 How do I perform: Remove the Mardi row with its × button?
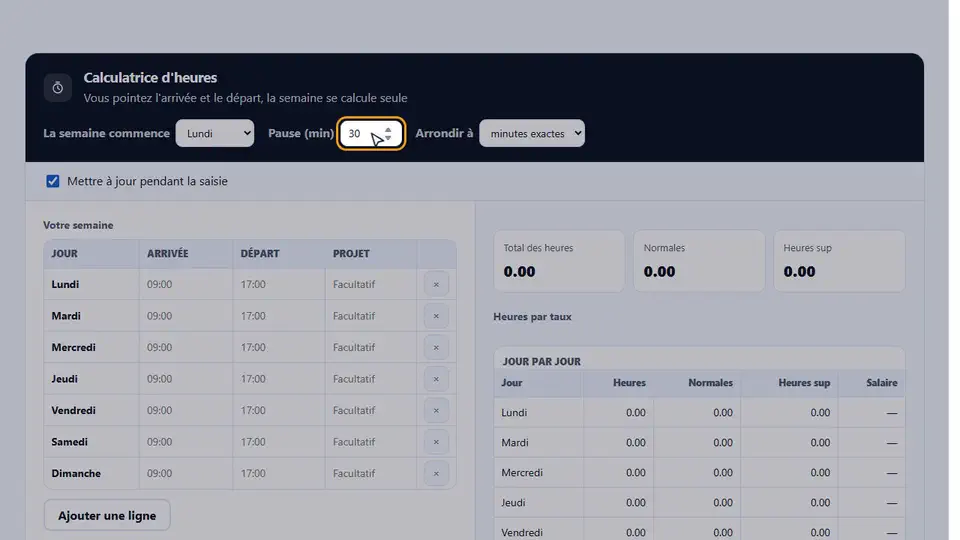click(x=436, y=316)
